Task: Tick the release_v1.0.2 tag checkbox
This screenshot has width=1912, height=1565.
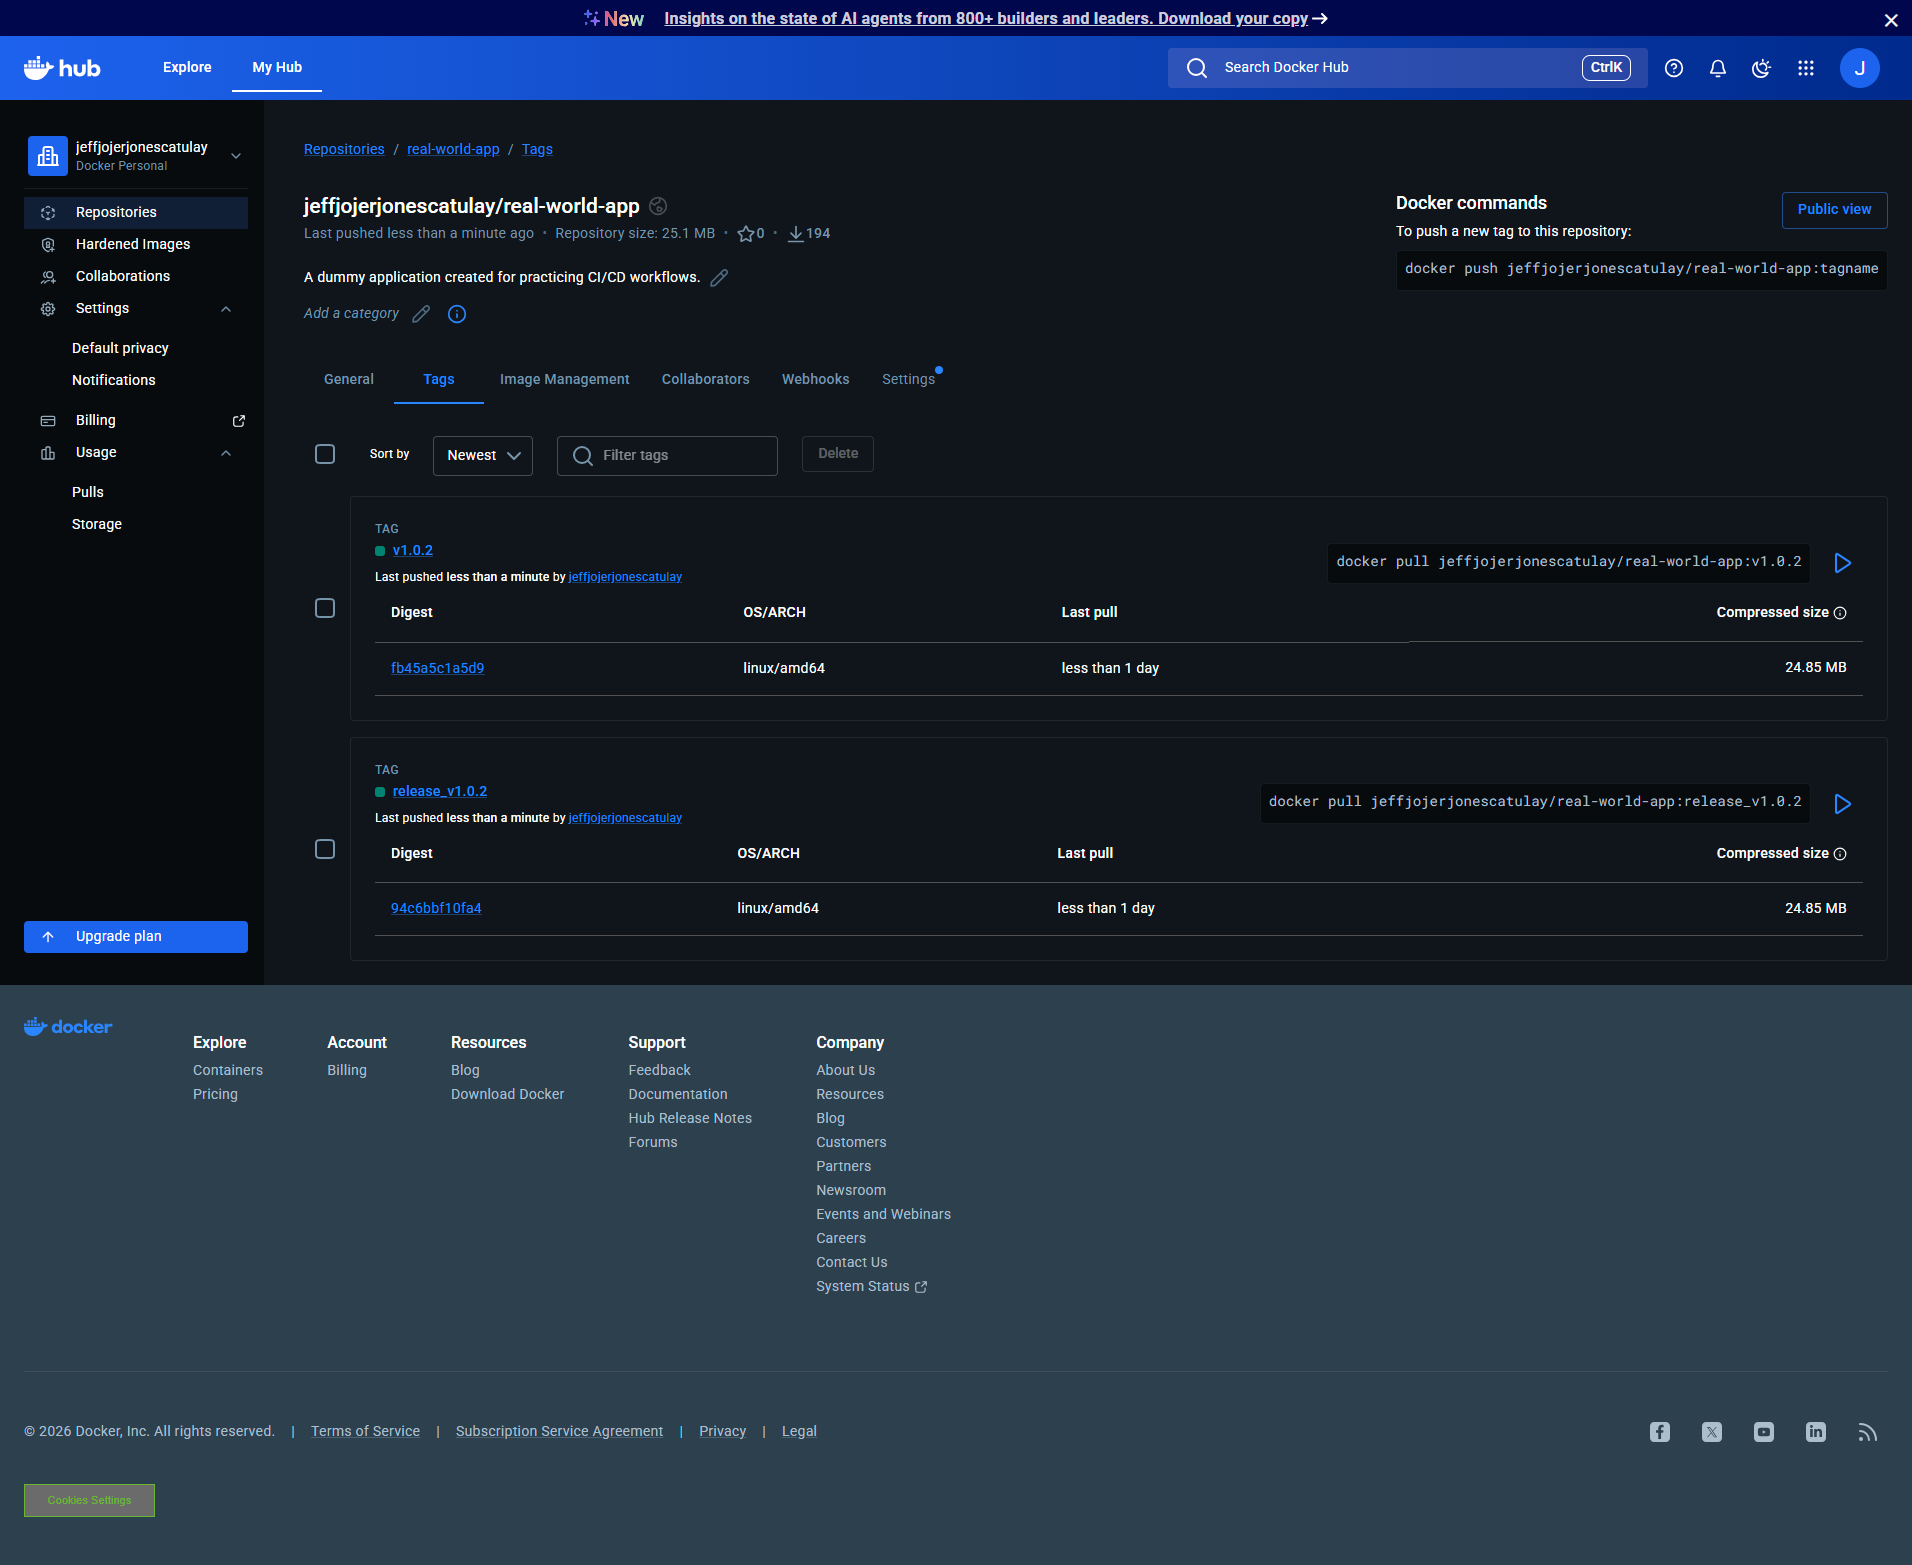Action: pyautogui.click(x=325, y=849)
